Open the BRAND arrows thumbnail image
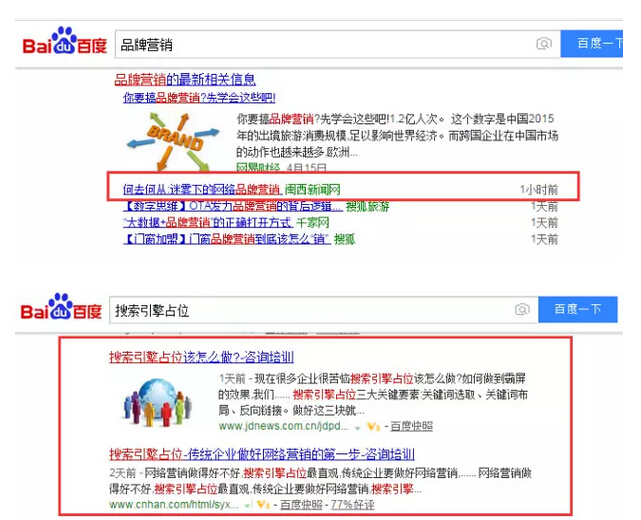 click(173, 141)
